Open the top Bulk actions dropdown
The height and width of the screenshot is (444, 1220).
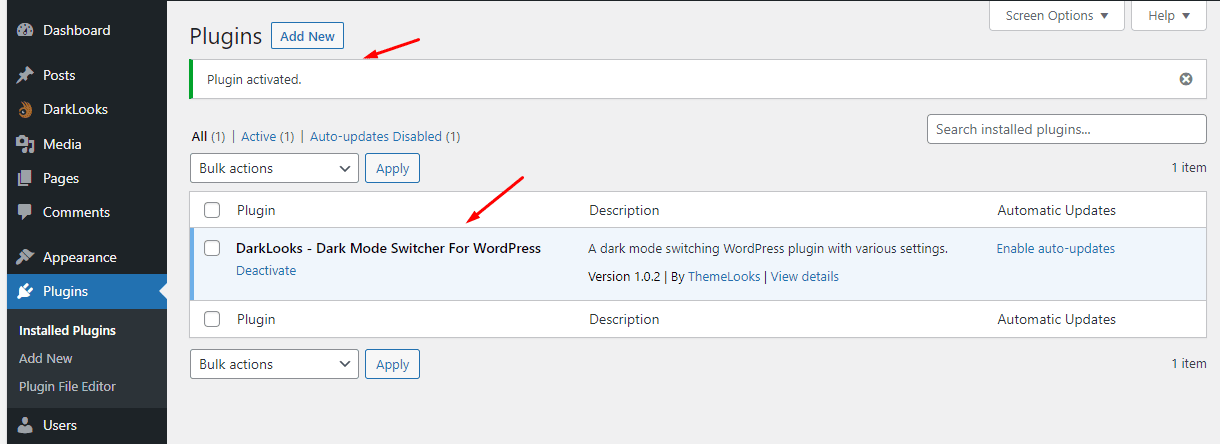pos(274,168)
